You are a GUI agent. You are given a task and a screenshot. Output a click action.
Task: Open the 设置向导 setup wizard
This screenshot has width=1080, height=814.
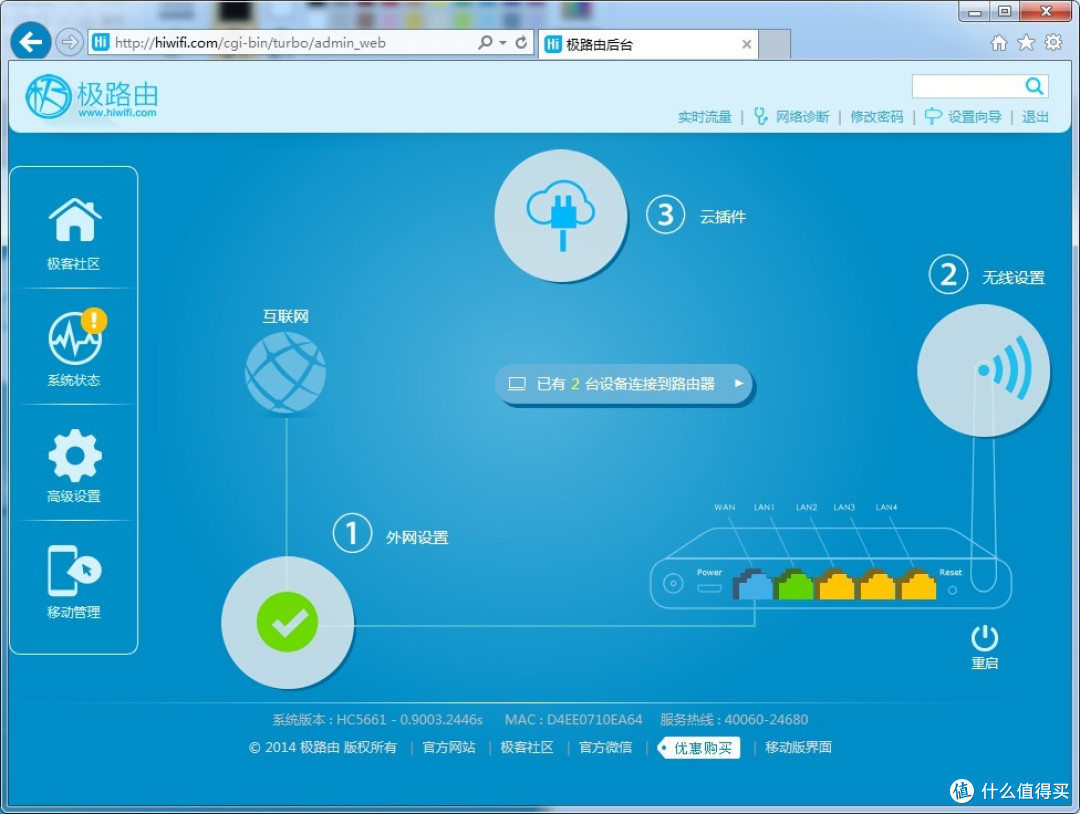(973, 117)
